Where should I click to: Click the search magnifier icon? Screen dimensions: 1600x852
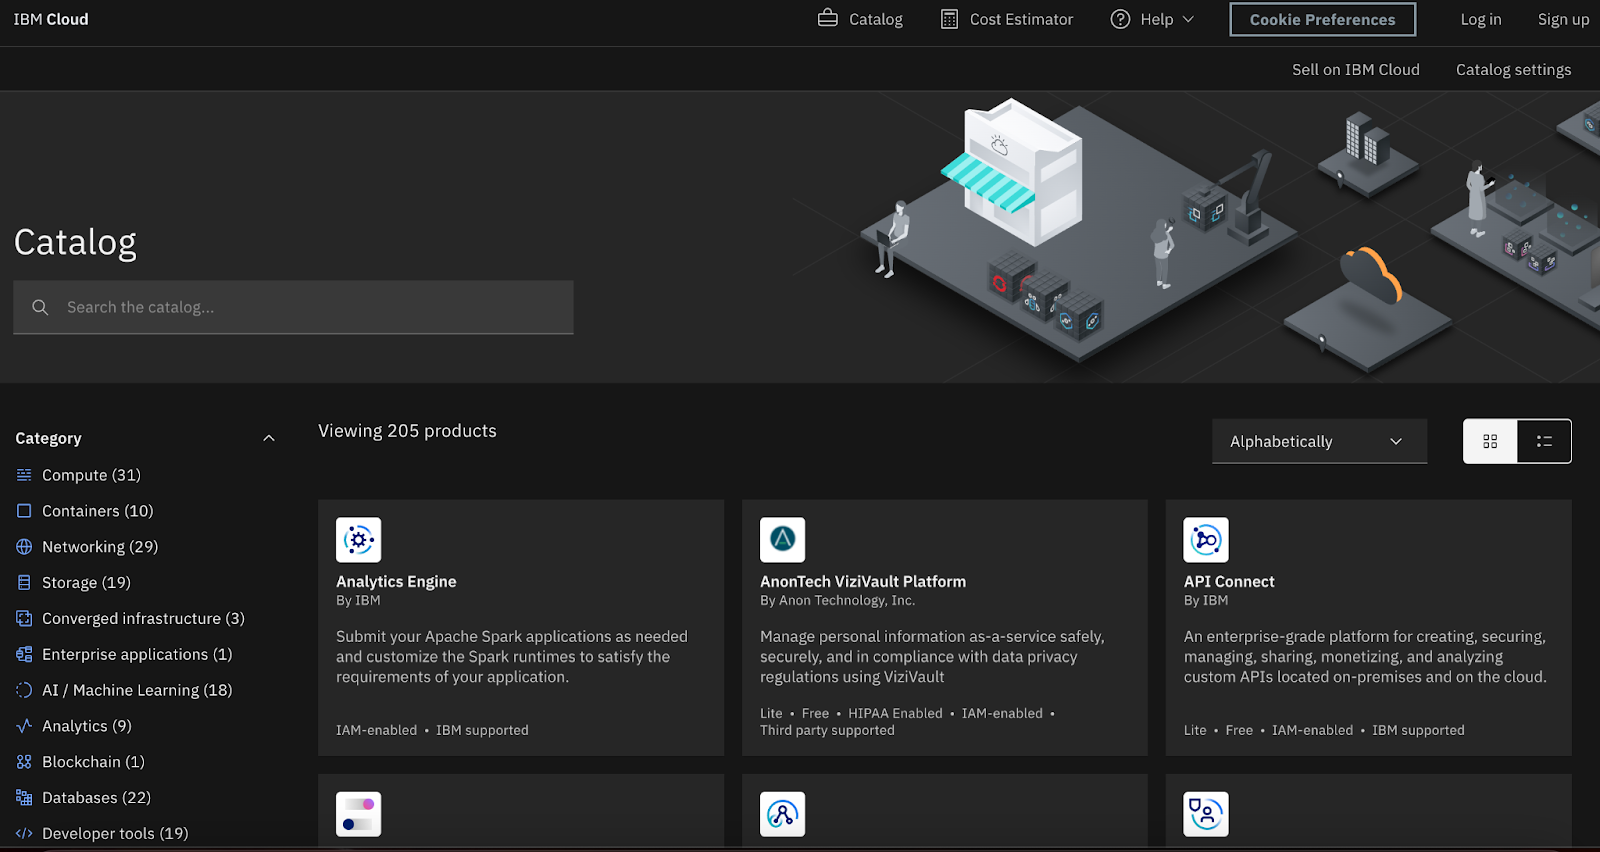[40, 307]
